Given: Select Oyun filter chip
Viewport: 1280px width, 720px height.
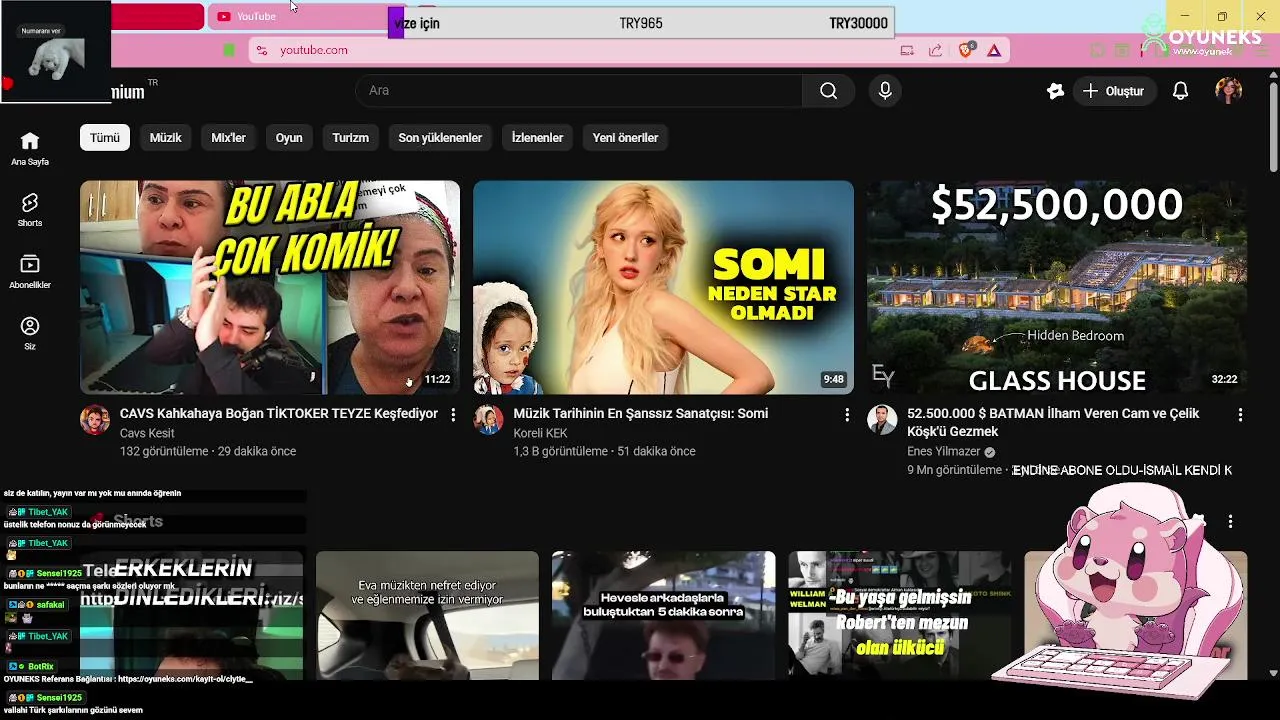Looking at the screenshot, I should pyautogui.click(x=289, y=138).
